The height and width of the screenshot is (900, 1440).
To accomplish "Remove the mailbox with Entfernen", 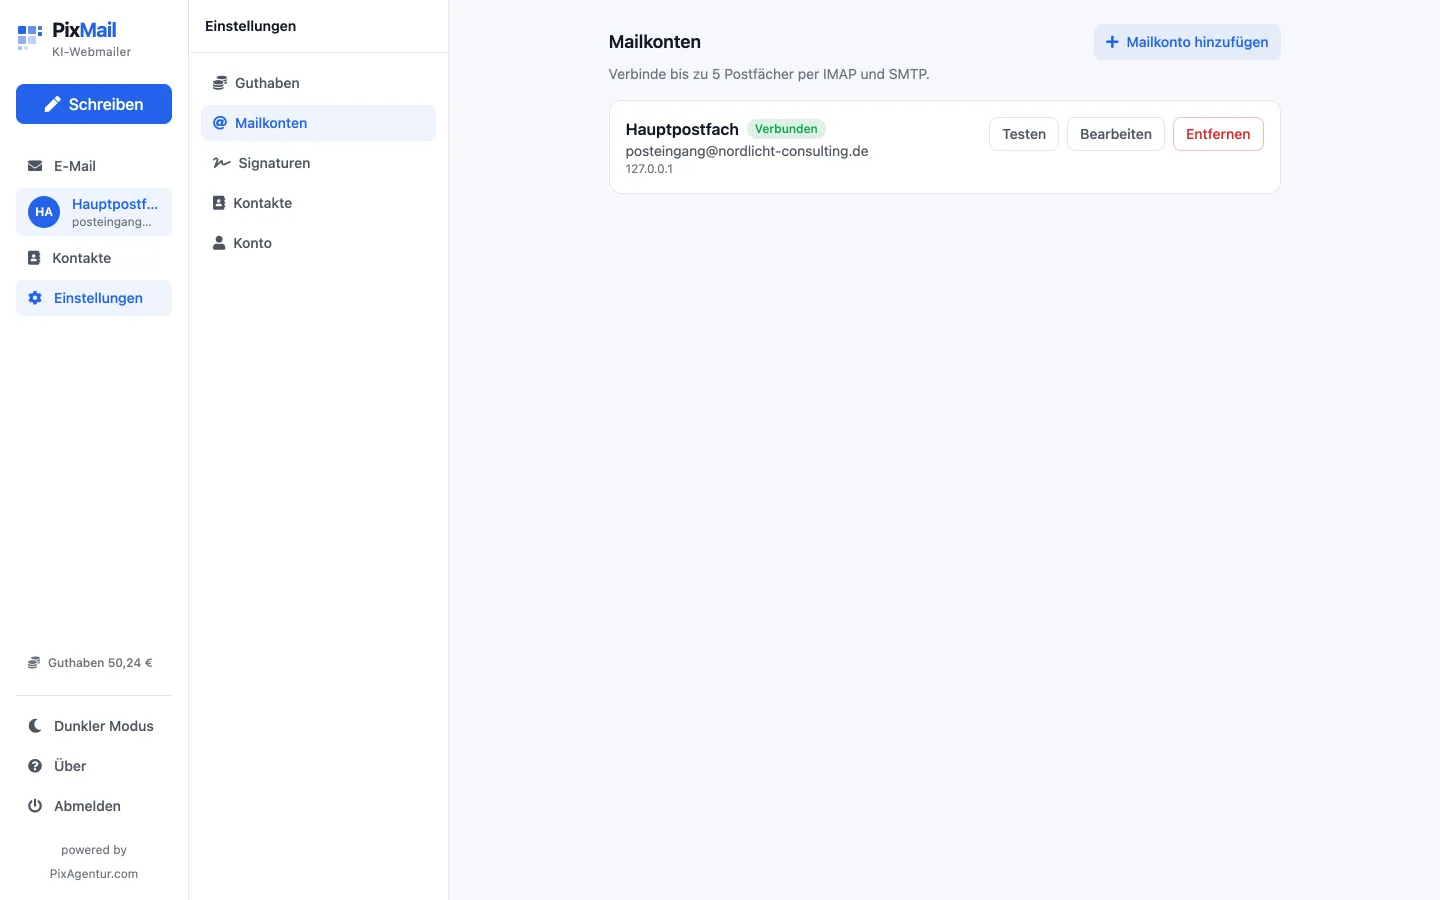I will coord(1218,134).
